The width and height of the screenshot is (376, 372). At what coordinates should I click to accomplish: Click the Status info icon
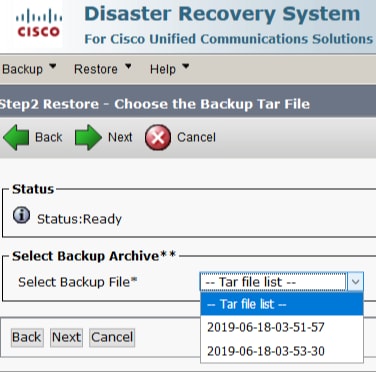tap(21, 215)
